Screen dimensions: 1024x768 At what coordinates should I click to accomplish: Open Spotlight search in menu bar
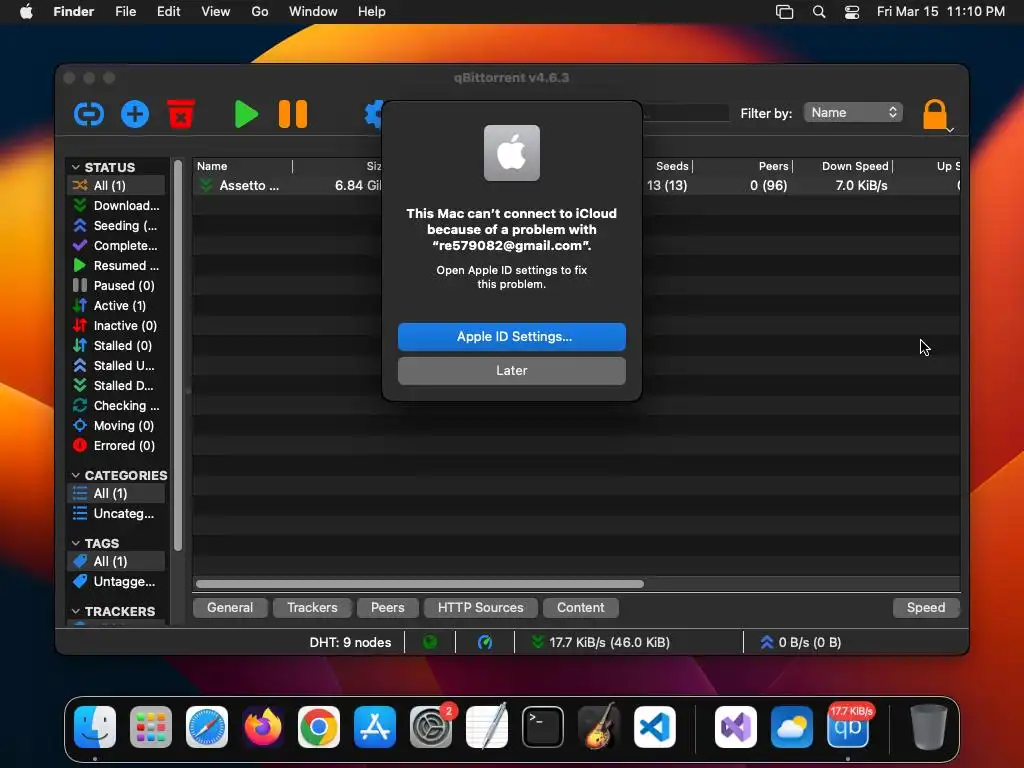pos(819,12)
